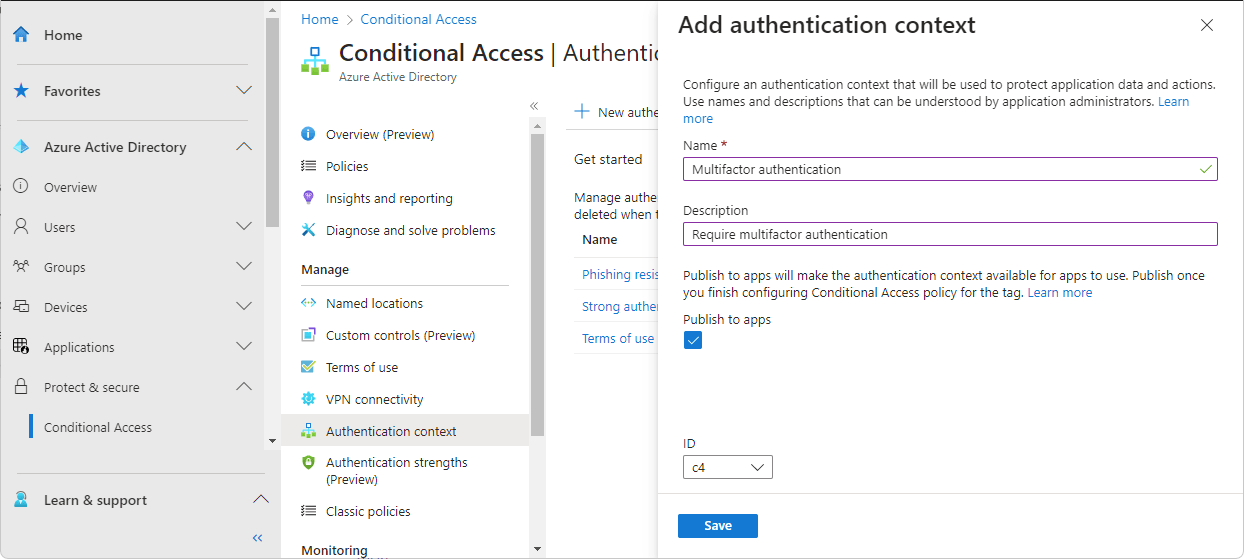
Task: Click the Diagnose and solve problems wrench icon
Action: [308, 230]
